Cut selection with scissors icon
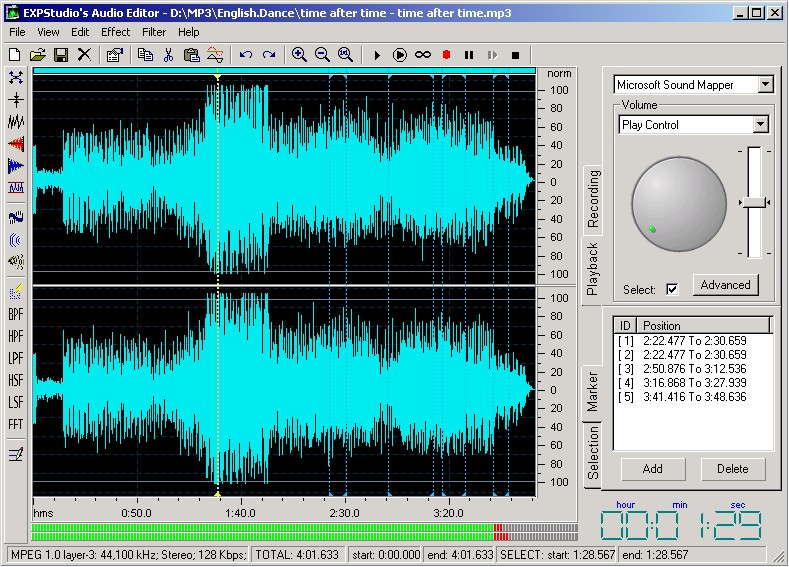 point(169,55)
